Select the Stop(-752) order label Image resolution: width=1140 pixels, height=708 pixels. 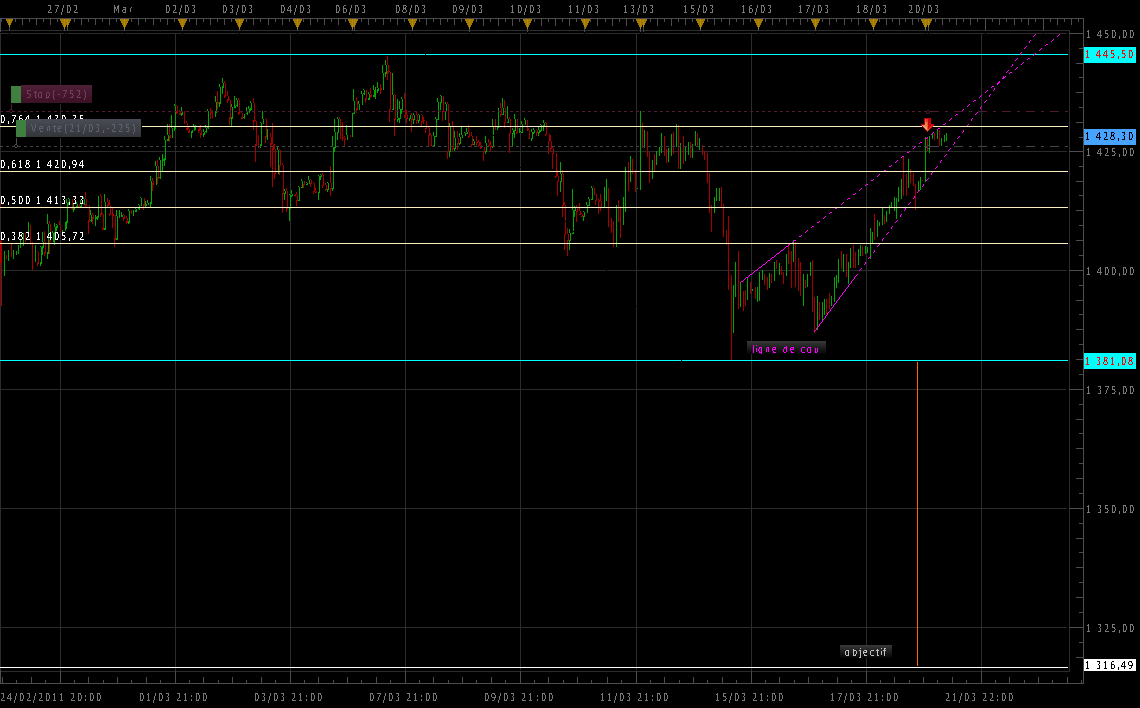[x=57, y=94]
